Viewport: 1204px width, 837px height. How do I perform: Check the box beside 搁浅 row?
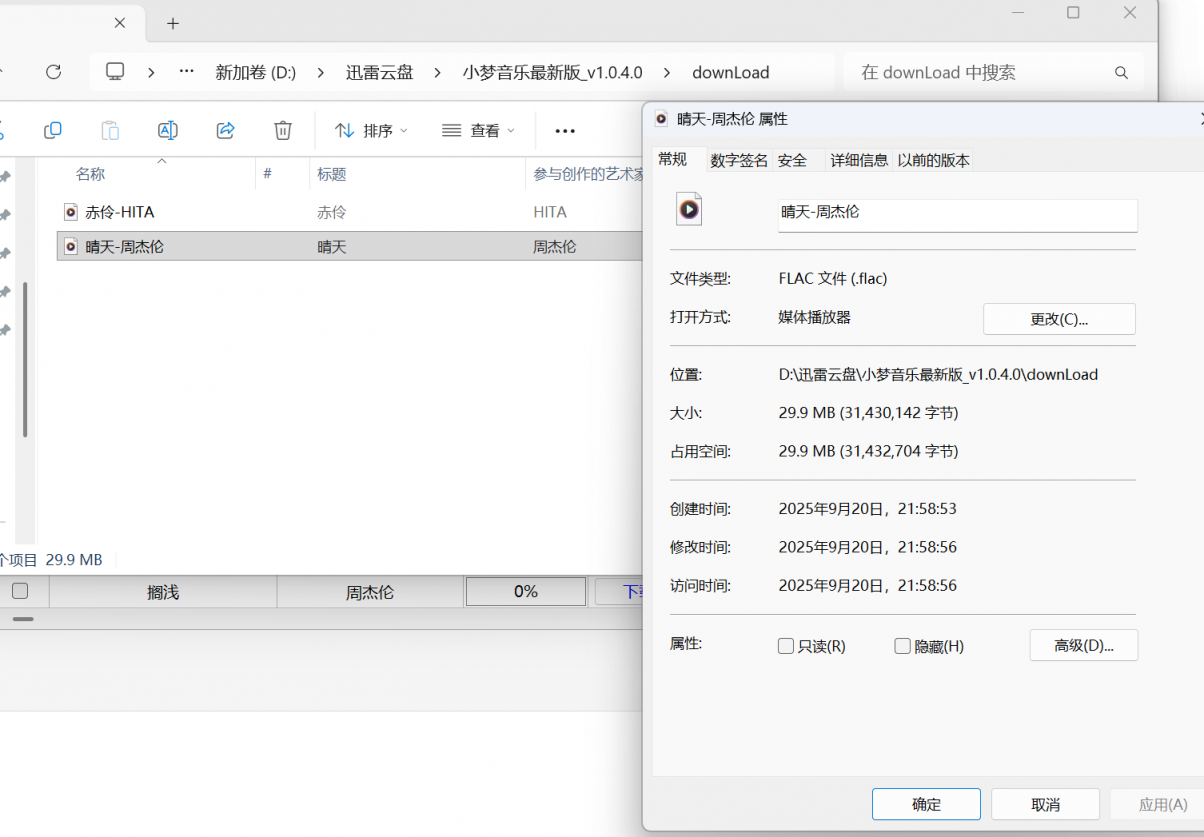coord(20,591)
